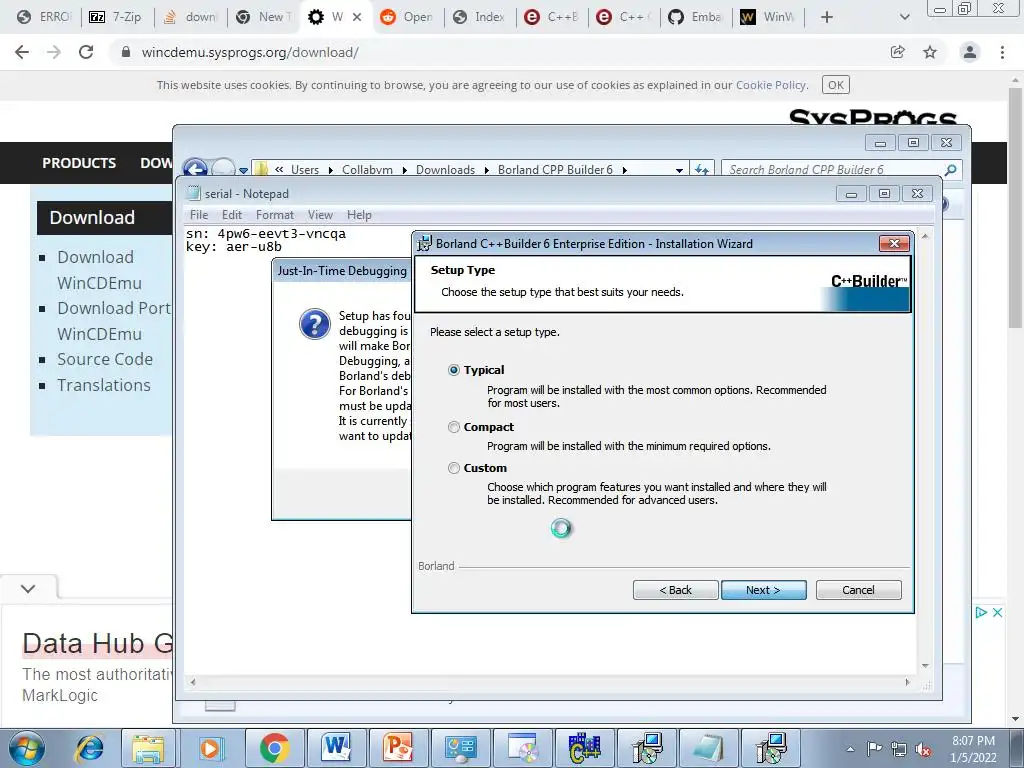Screen dimensions: 1024x768
Task: Open Windows Media Player from taskbar
Action: click(x=210, y=748)
